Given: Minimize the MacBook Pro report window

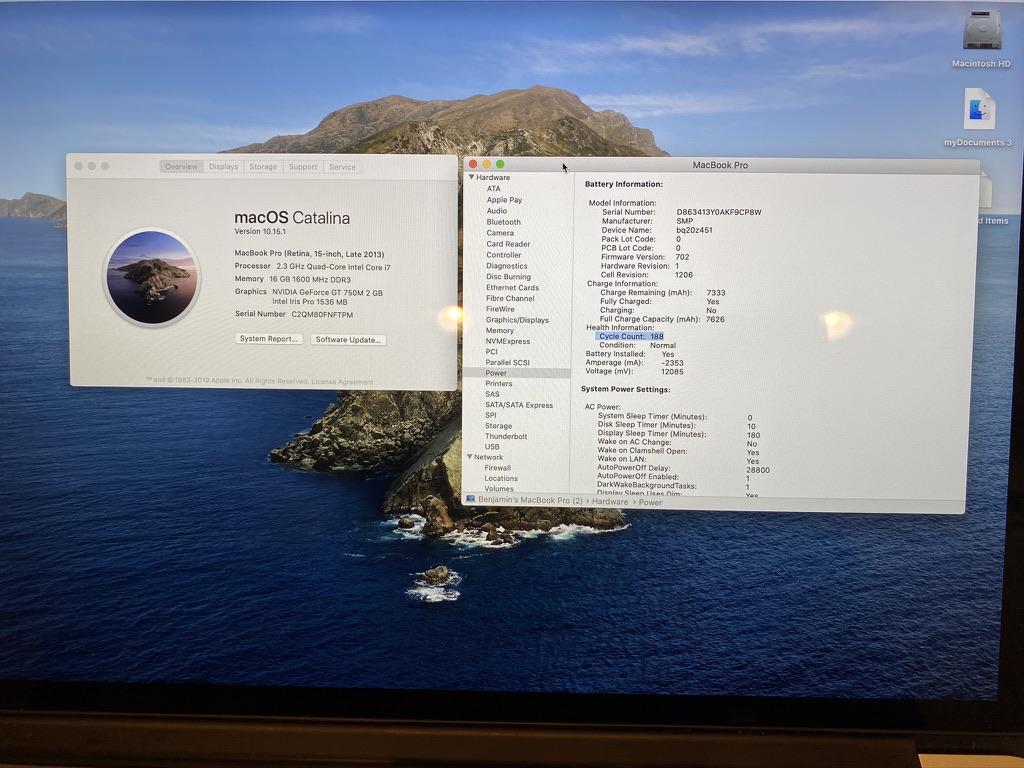Looking at the screenshot, I should (487, 164).
